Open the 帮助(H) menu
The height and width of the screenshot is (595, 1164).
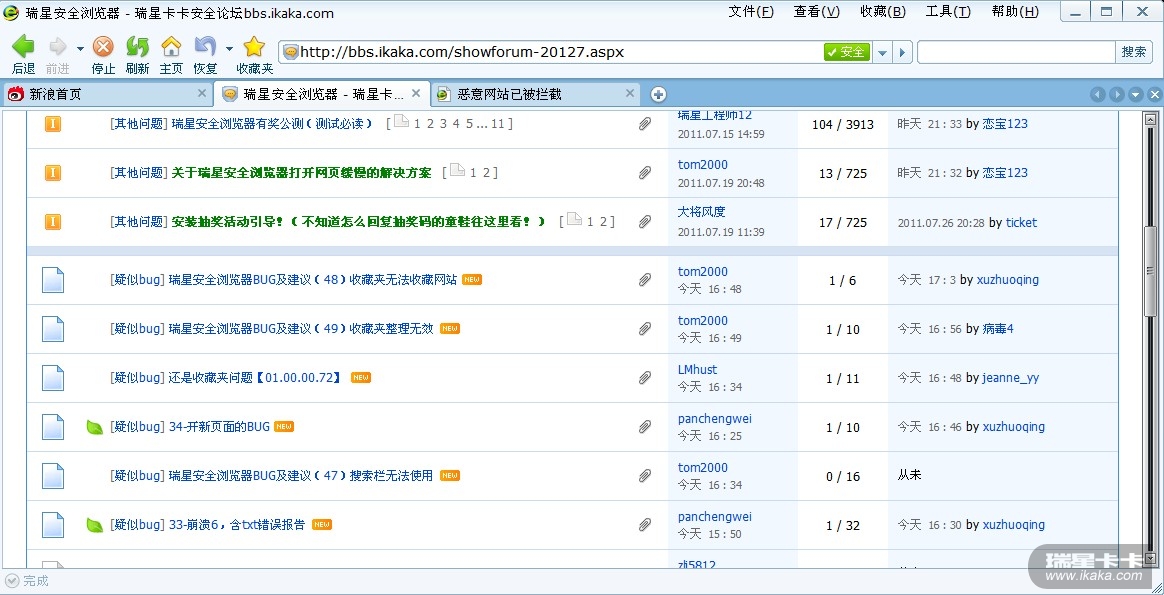point(1015,11)
